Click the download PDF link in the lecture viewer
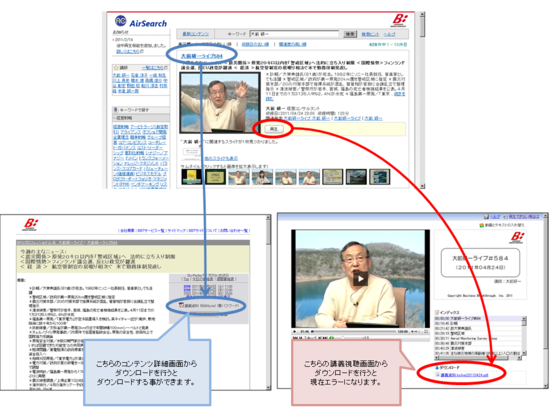550x412 pixels. 464,375
